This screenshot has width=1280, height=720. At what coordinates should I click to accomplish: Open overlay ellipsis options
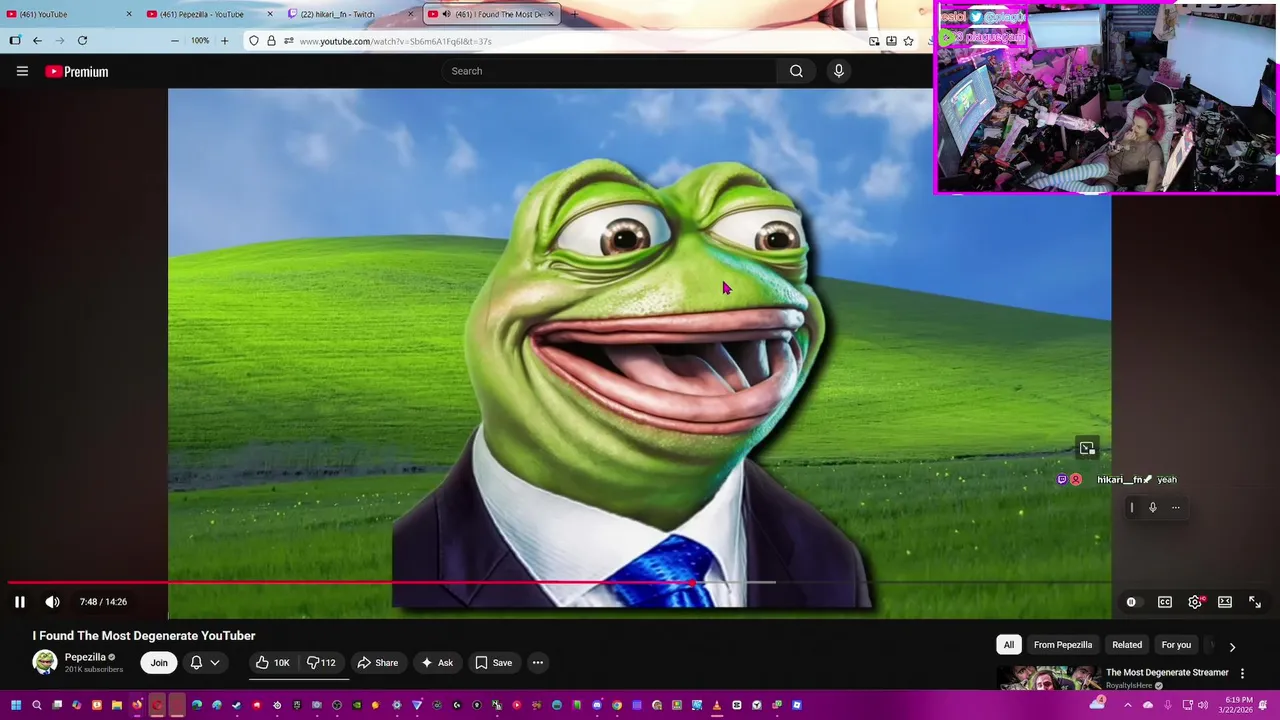[1176, 507]
